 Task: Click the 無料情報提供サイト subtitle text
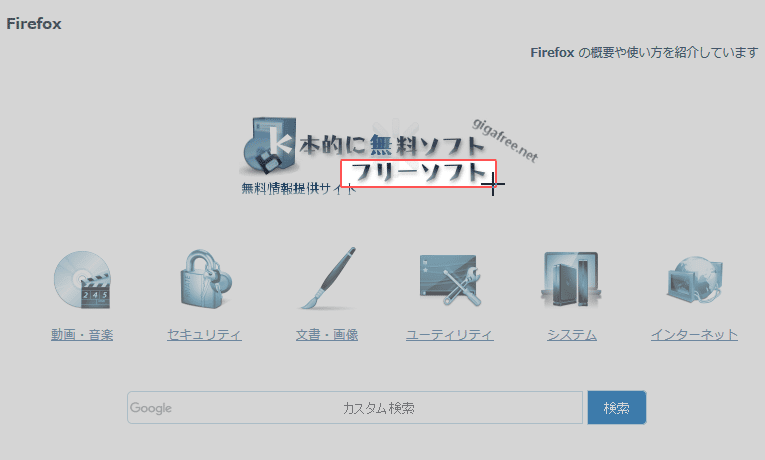(x=299, y=188)
